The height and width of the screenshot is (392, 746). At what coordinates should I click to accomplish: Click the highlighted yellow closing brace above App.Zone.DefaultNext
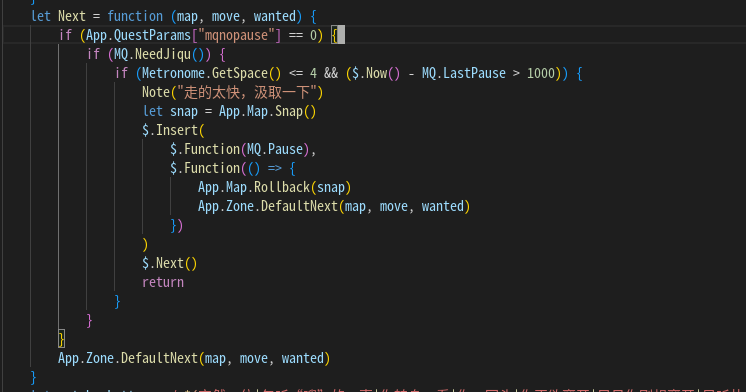[61, 339]
